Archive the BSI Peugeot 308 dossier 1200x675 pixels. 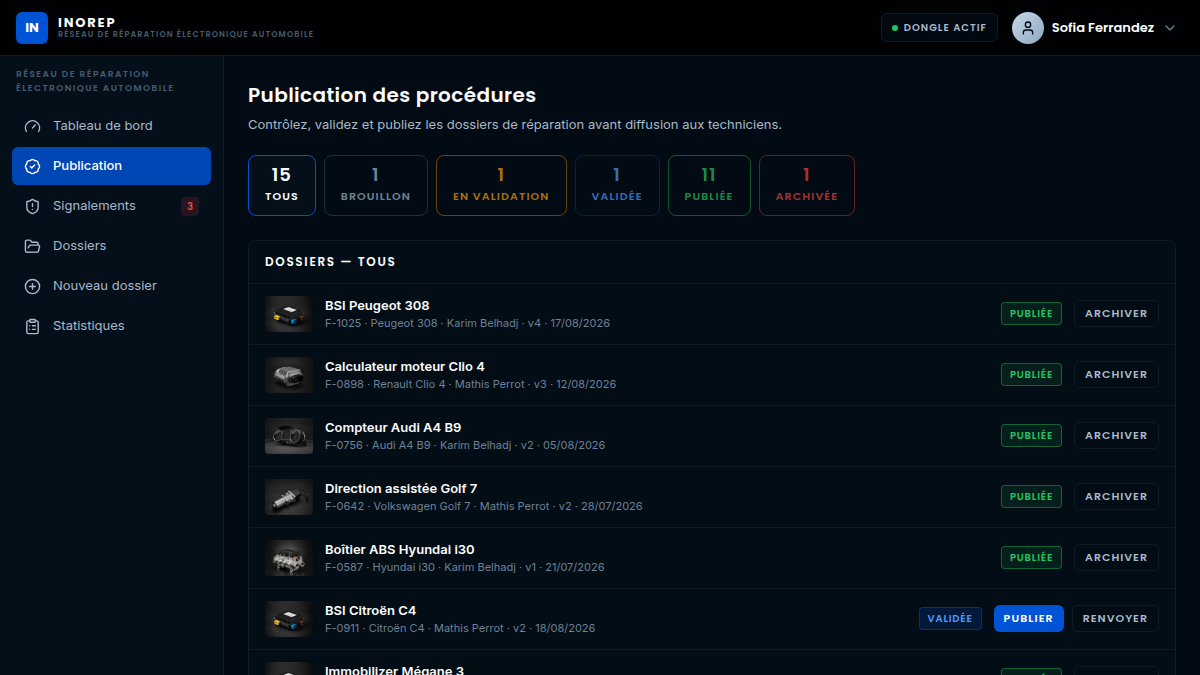(x=1116, y=314)
